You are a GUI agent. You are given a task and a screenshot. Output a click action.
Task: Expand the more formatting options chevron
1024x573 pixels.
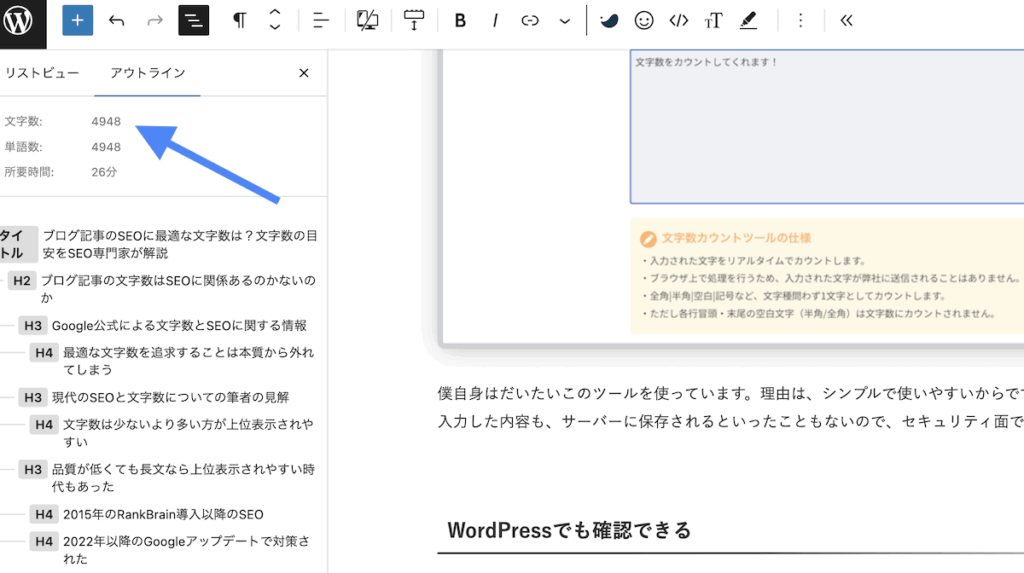(565, 21)
